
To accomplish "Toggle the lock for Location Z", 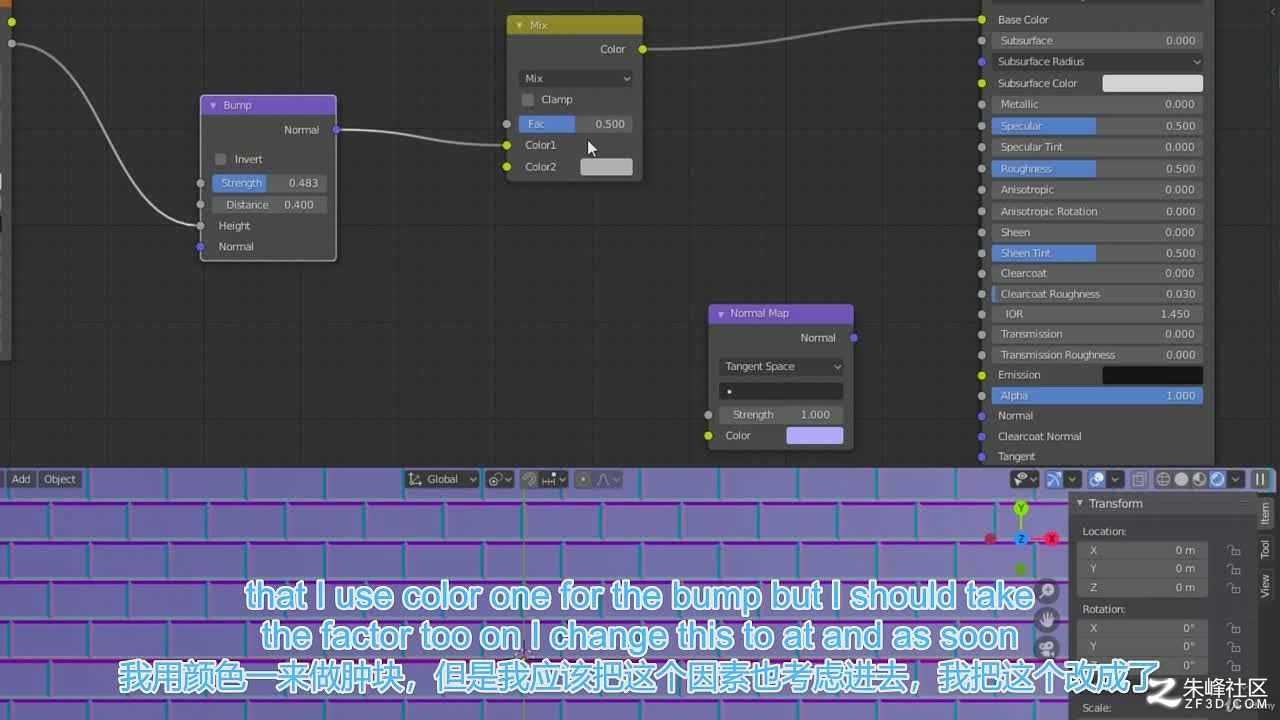I will (x=1234, y=587).
